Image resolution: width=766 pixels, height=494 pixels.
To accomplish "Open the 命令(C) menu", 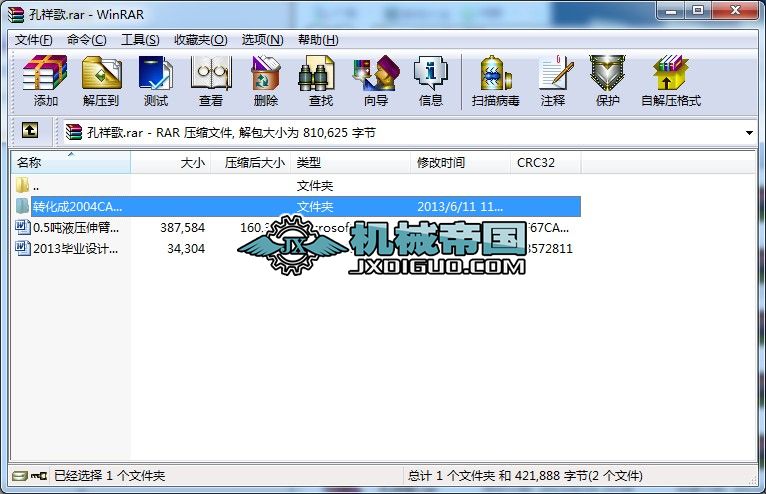I will tap(86, 40).
